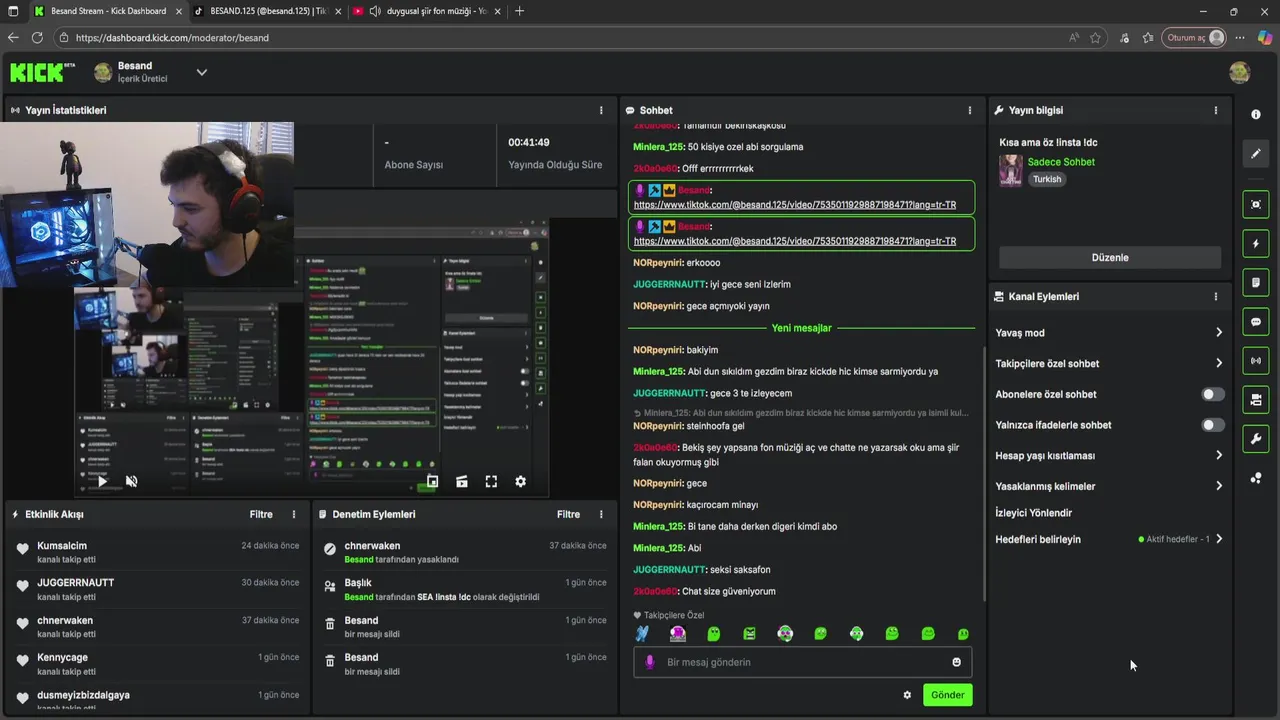The width and height of the screenshot is (1280, 720).
Task: Open the camera sidebar icon
Action: [x=1256, y=400]
